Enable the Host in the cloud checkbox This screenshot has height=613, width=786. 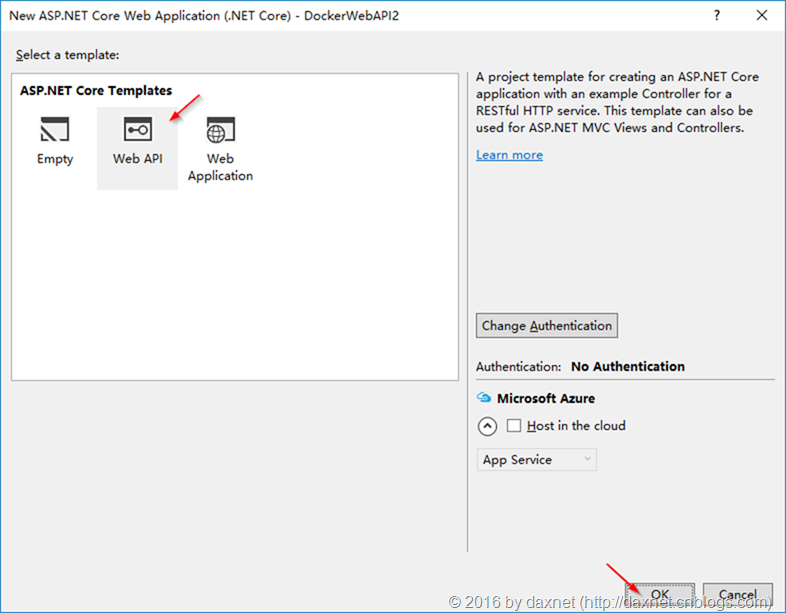(514, 426)
